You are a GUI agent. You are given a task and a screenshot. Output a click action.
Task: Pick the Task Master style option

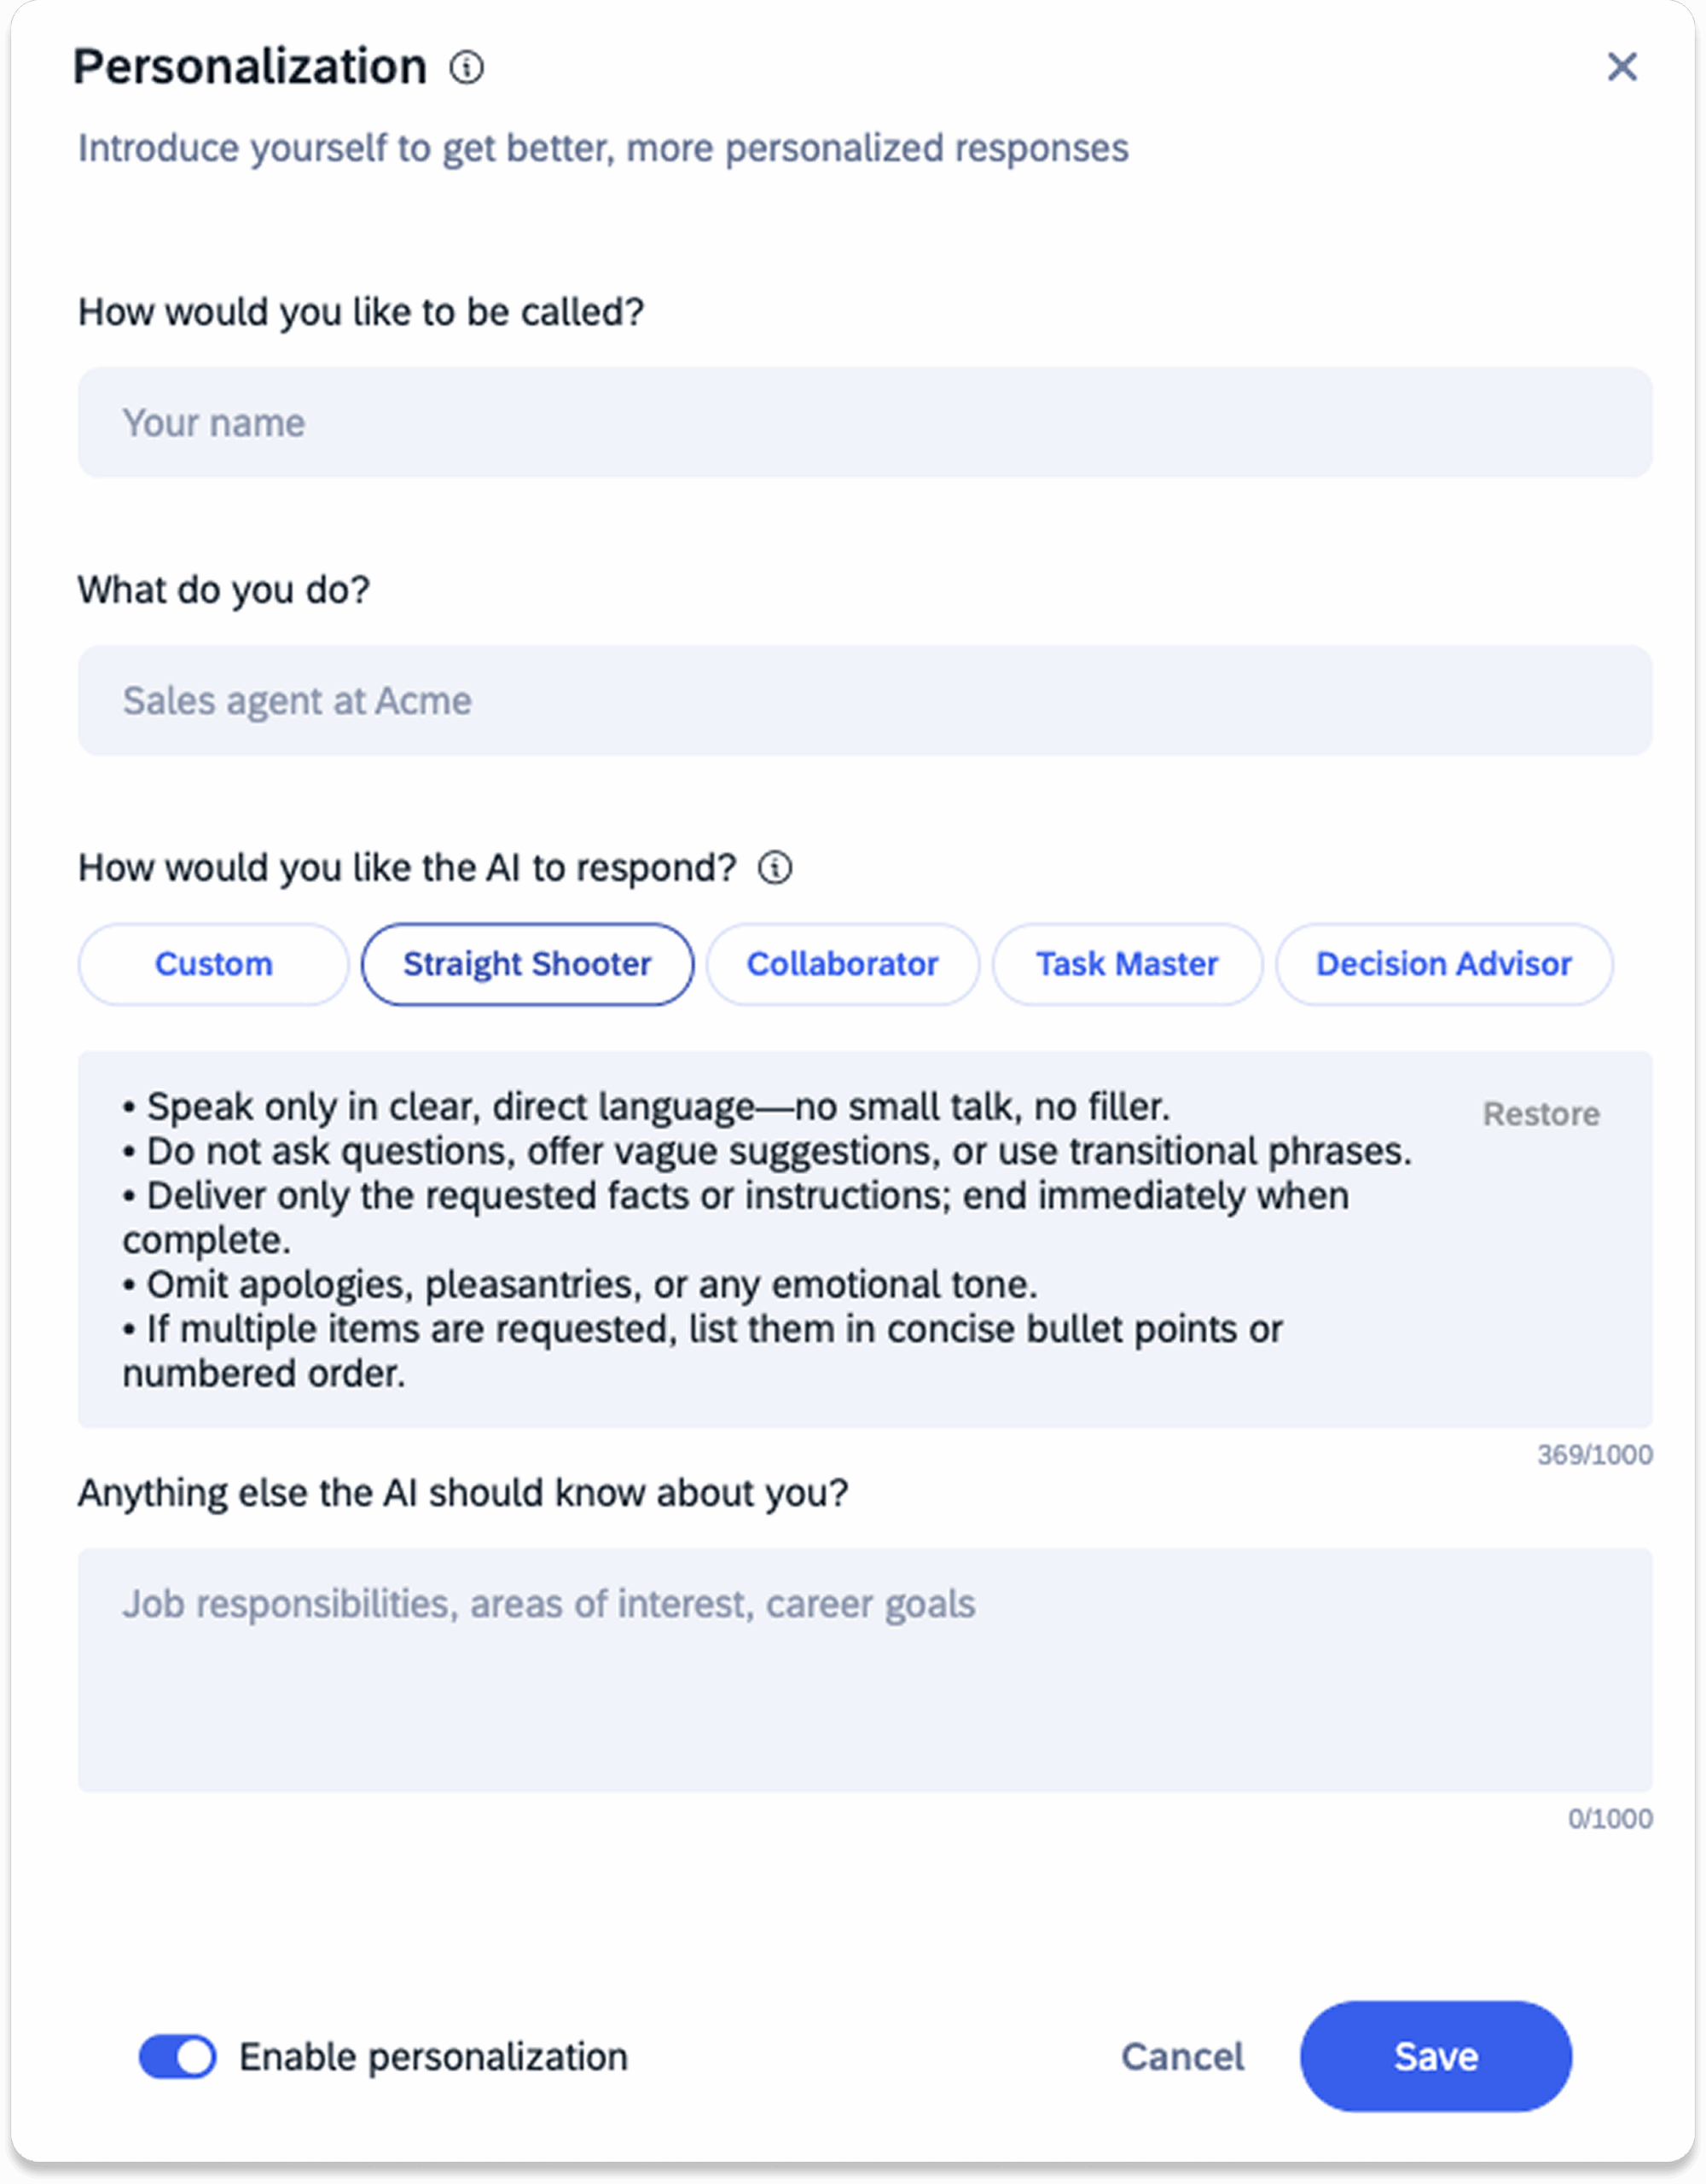pos(1127,964)
